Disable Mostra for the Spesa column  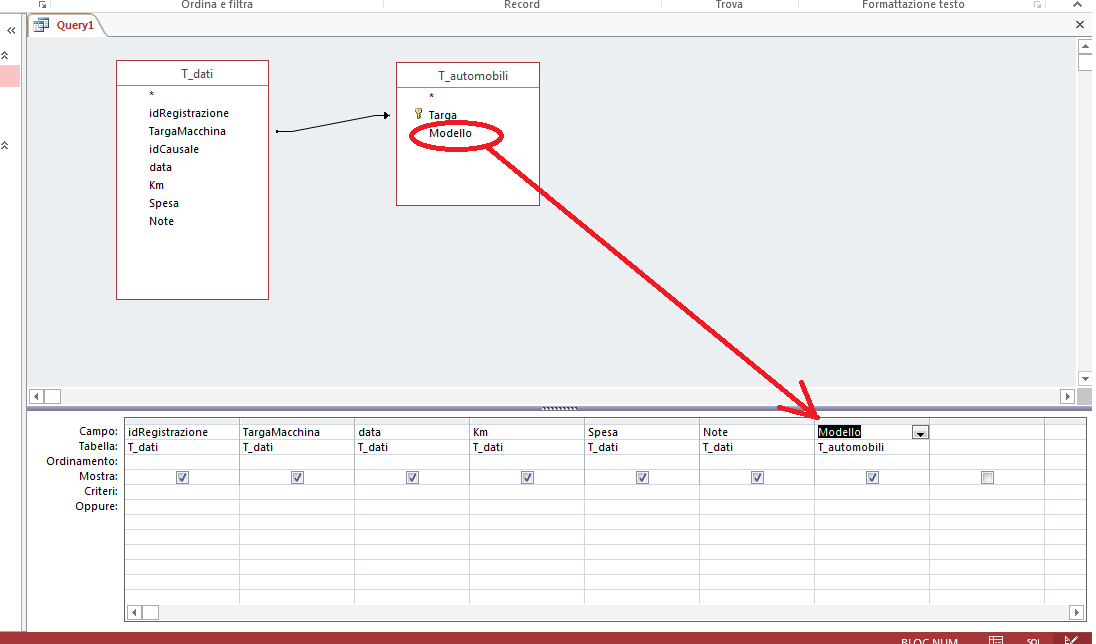[642, 478]
